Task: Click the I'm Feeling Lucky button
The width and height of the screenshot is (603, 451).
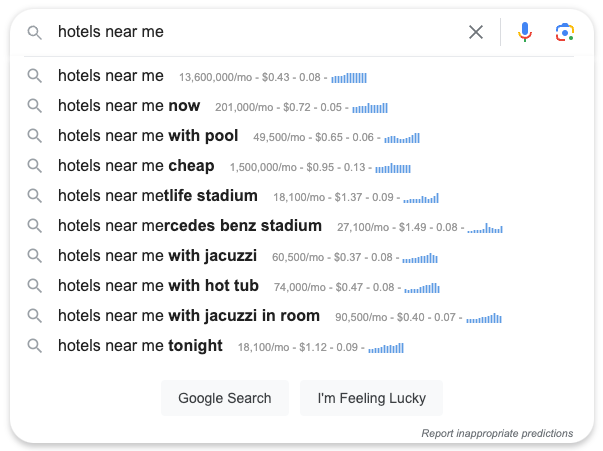Action: pyautogui.click(x=371, y=398)
